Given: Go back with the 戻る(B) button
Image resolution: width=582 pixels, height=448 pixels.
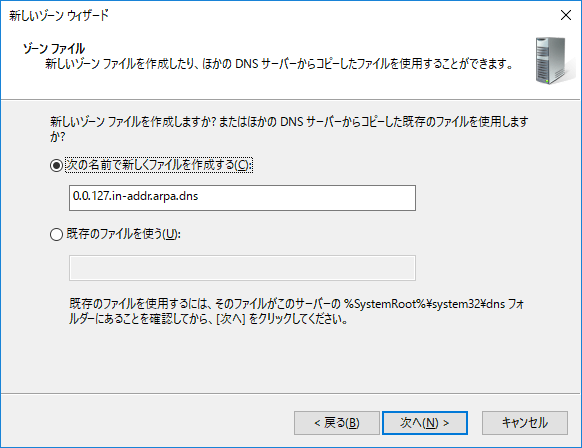Looking at the screenshot, I should pos(337,423).
